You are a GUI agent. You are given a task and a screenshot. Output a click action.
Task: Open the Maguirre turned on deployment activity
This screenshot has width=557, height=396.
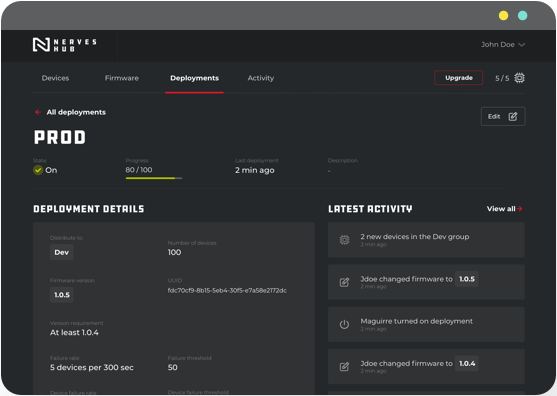[x=426, y=324]
